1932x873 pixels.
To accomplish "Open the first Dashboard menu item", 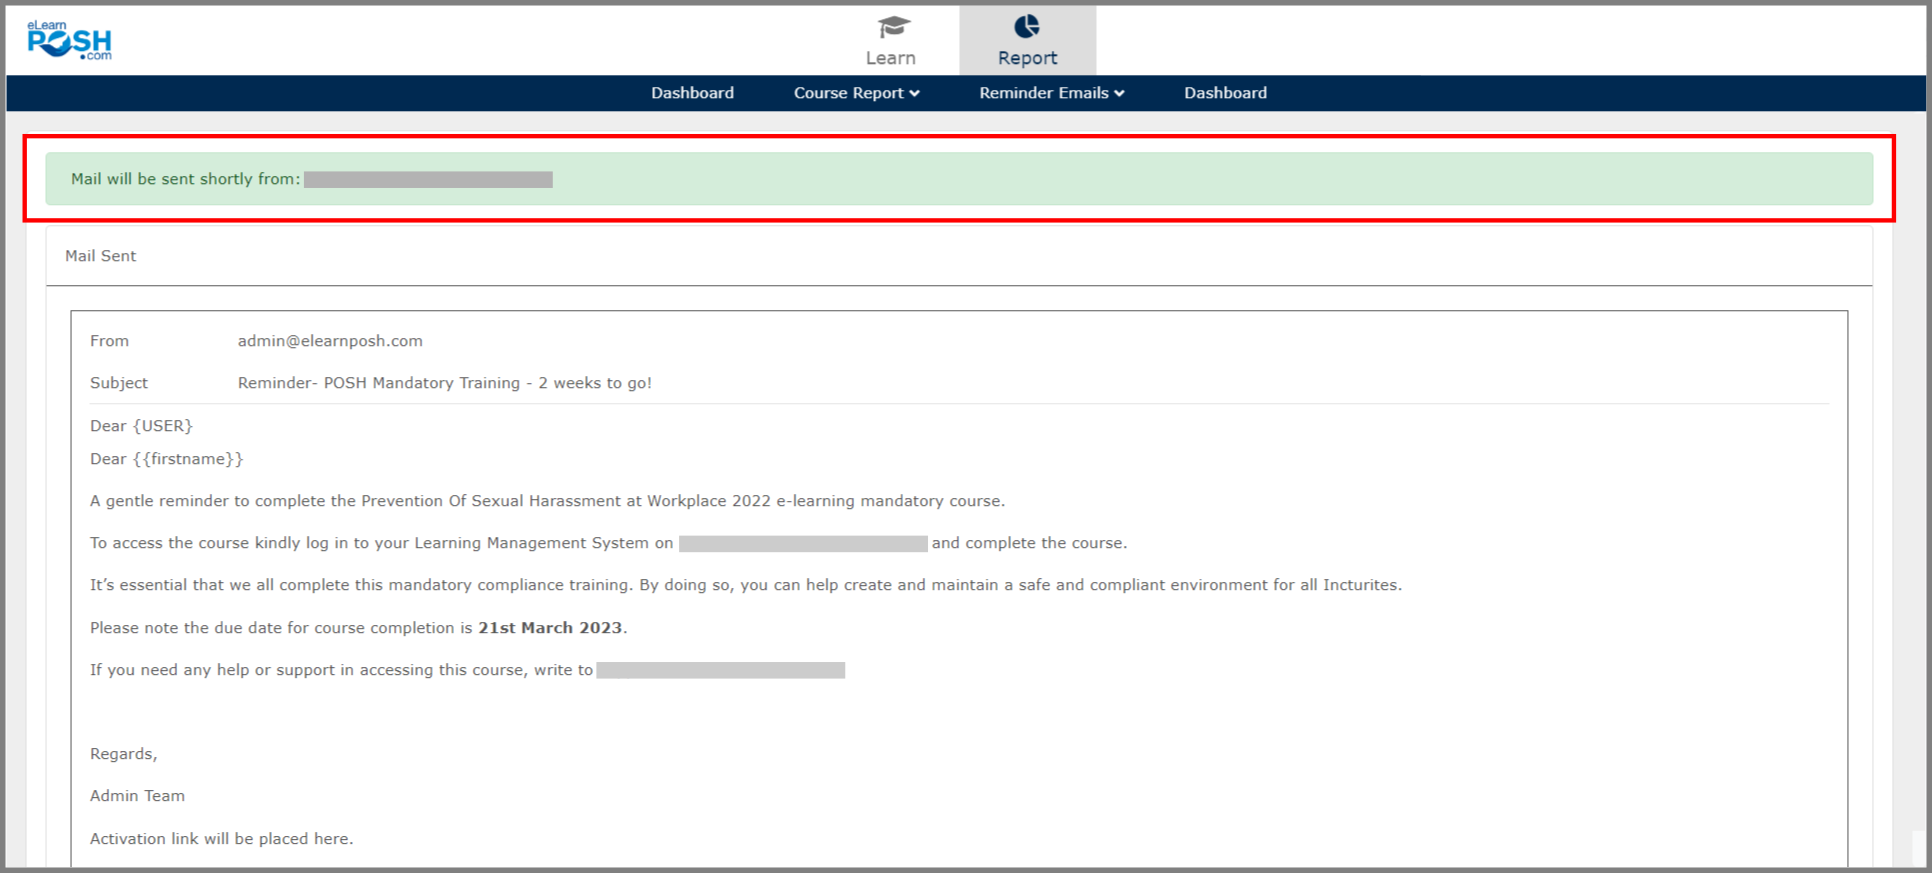I will (x=692, y=93).
